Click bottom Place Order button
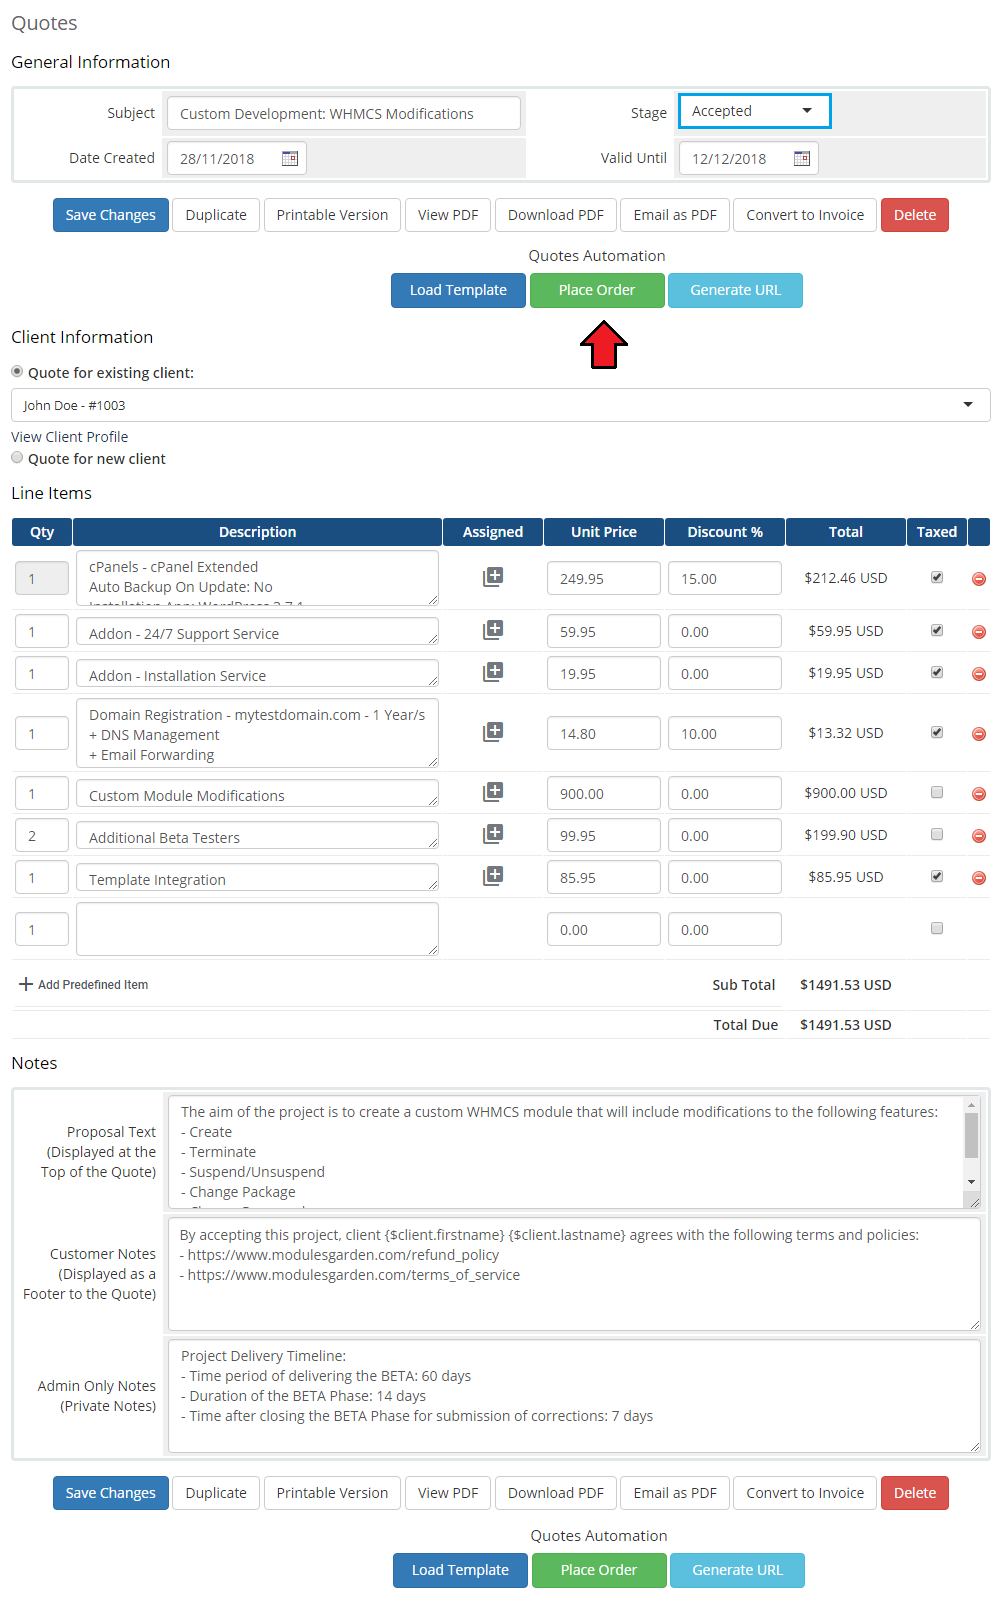 tap(599, 1570)
